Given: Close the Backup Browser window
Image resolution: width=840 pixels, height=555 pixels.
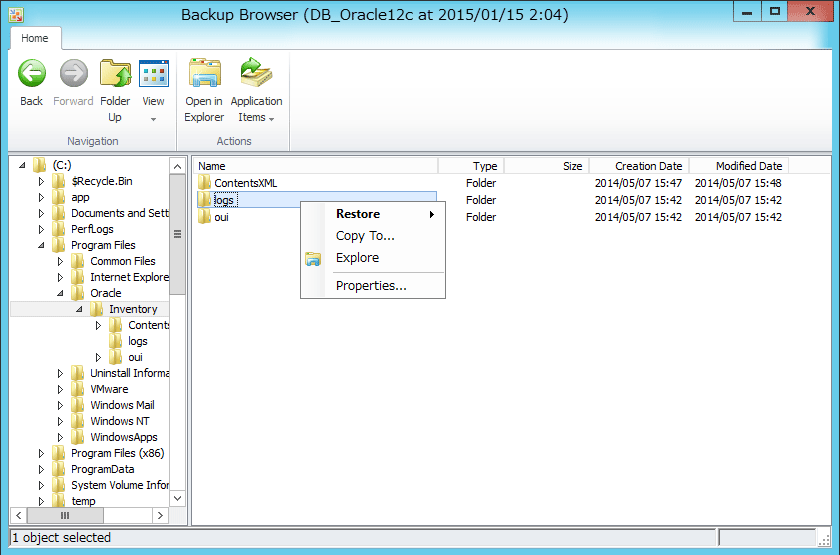Looking at the screenshot, I should tap(810, 12).
